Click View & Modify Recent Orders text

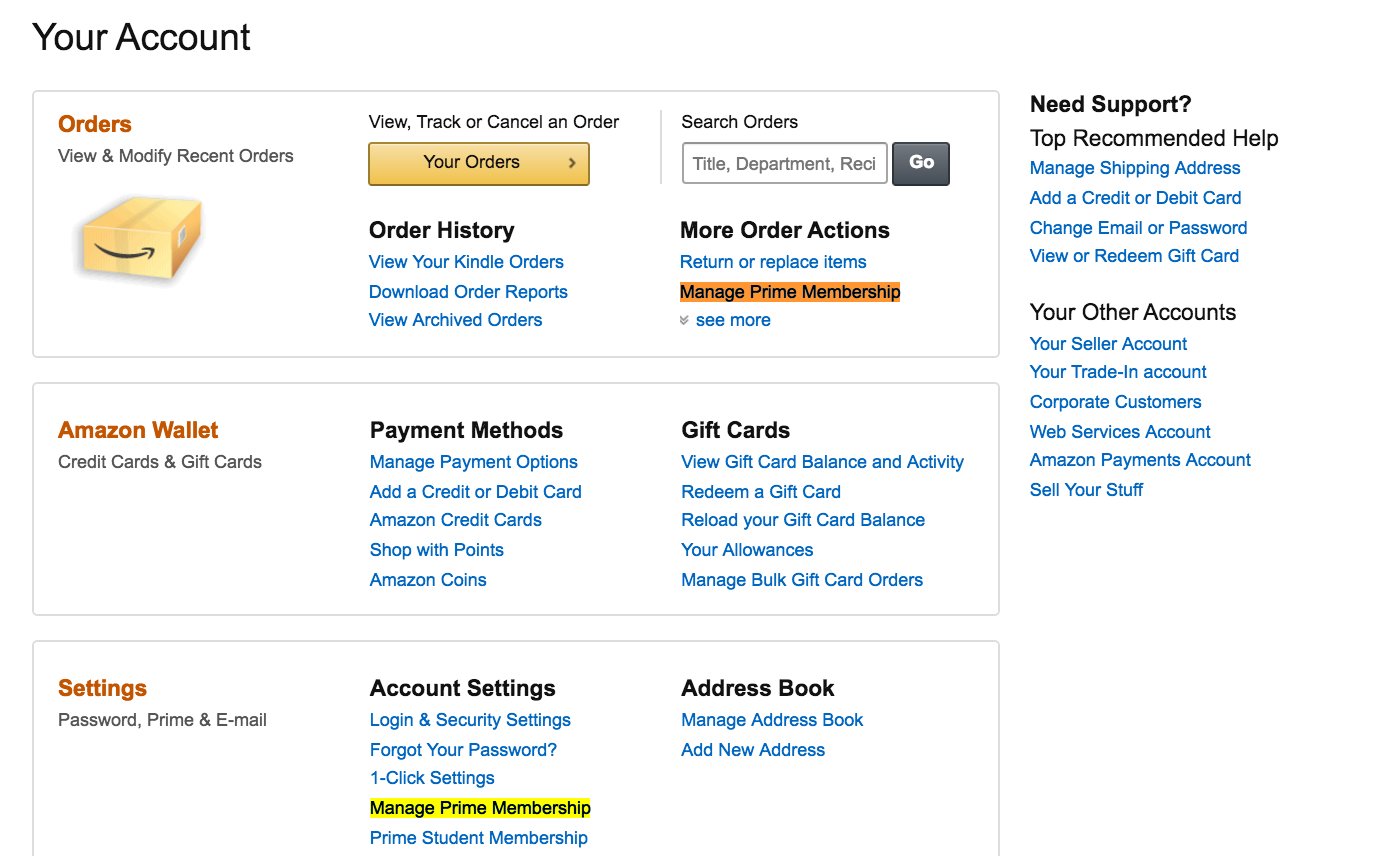pos(176,156)
